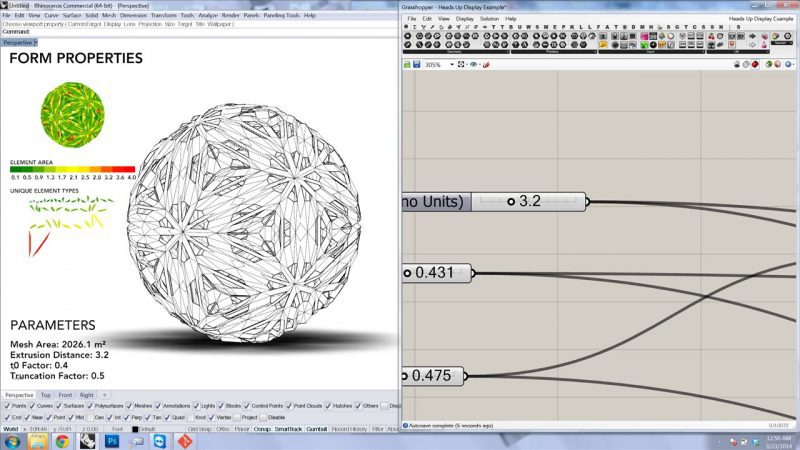Click the Grasshopper open file icon

406,64
